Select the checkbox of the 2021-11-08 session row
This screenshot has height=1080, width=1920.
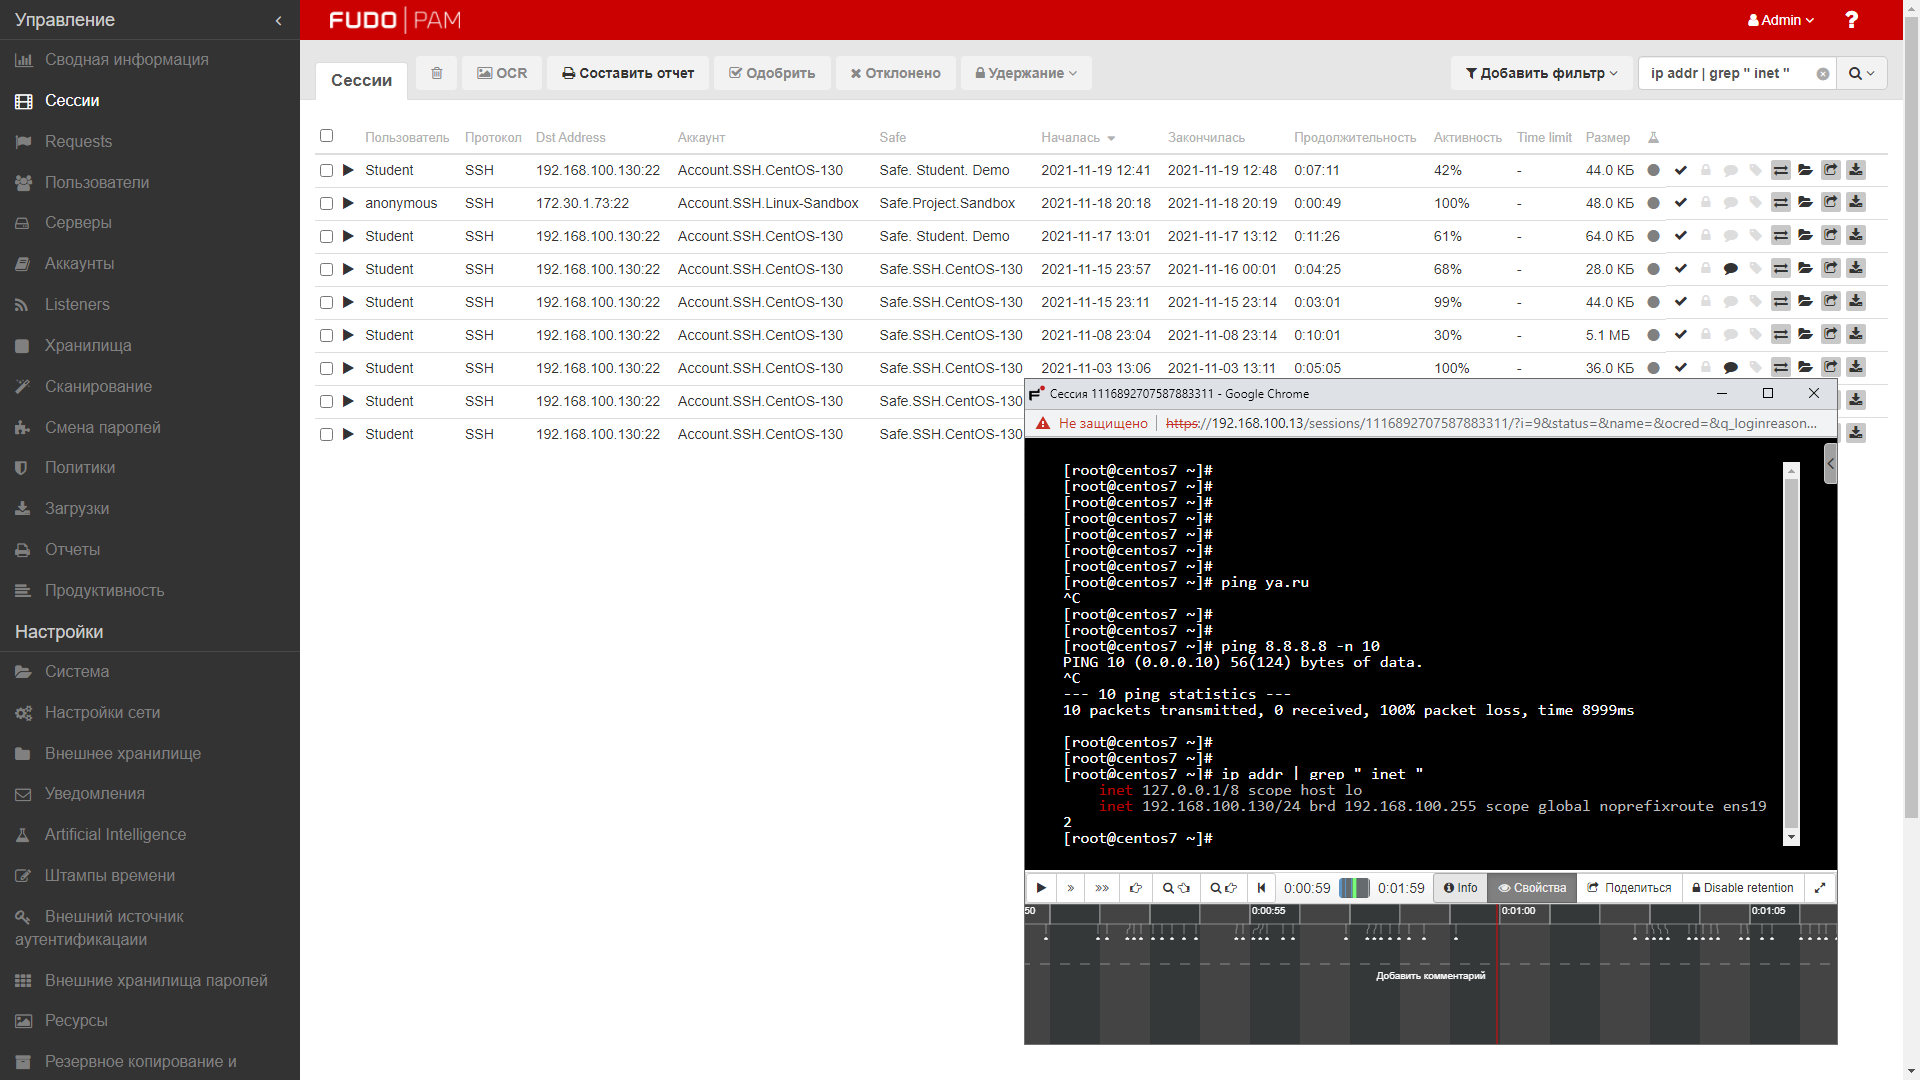[326, 335]
